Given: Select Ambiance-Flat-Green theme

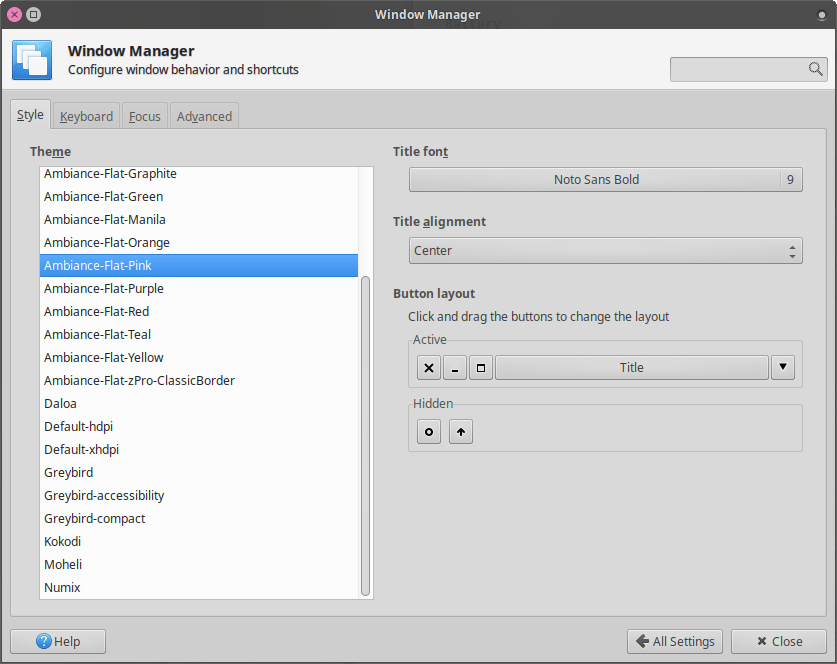Looking at the screenshot, I should pyautogui.click(x=199, y=196).
